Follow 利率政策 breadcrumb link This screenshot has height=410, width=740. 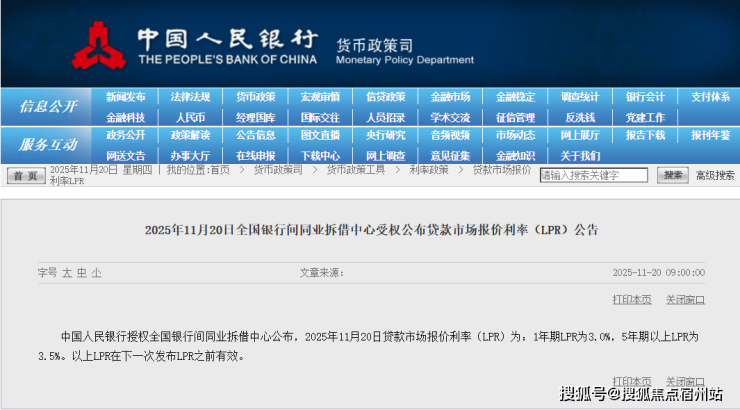pos(429,170)
